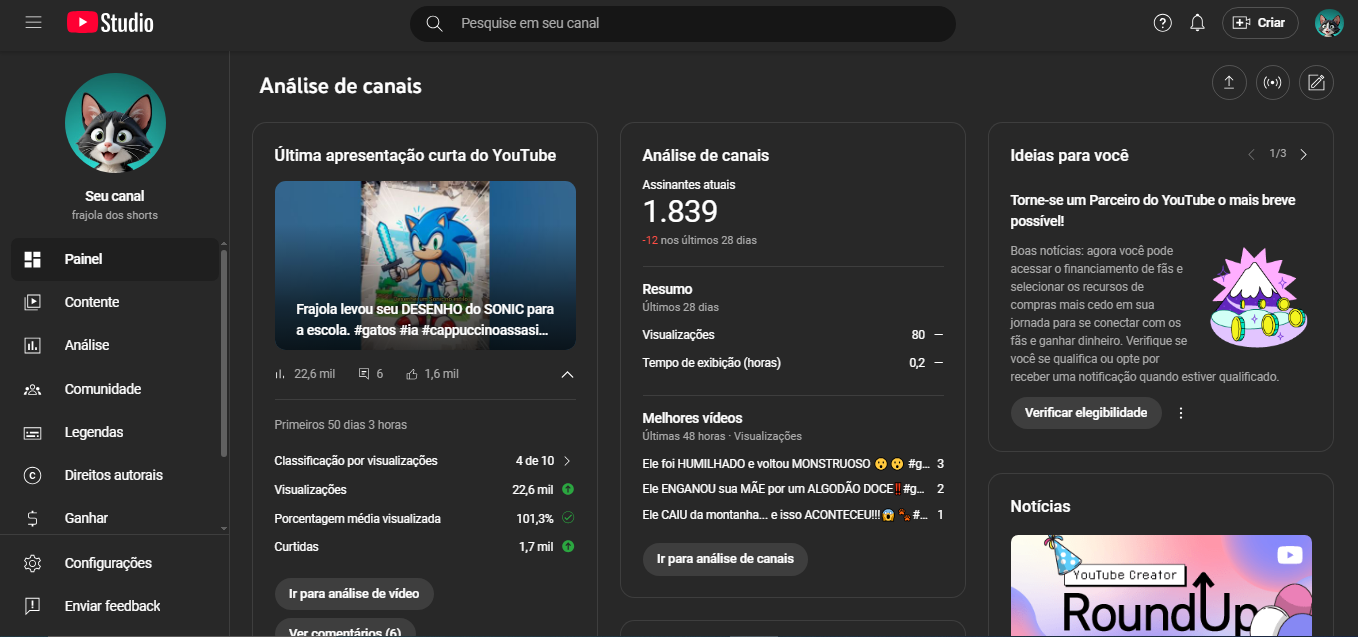Click the YouTube Studio logo

coord(110,22)
